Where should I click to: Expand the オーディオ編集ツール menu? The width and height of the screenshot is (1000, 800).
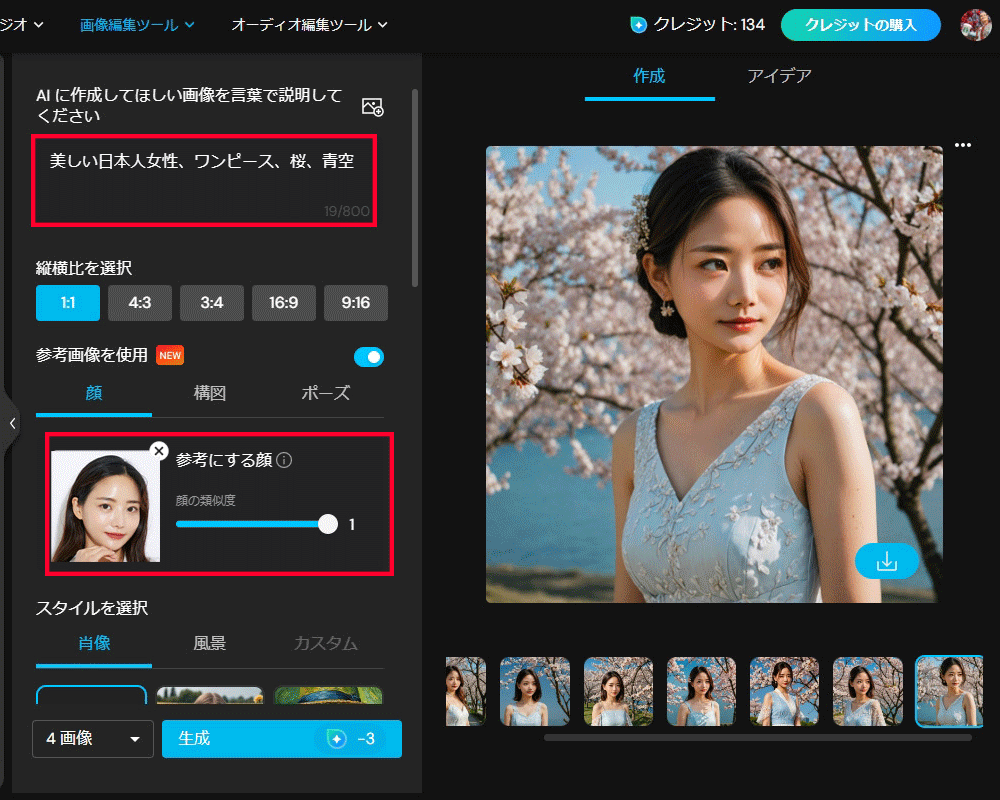(x=309, y=25)
